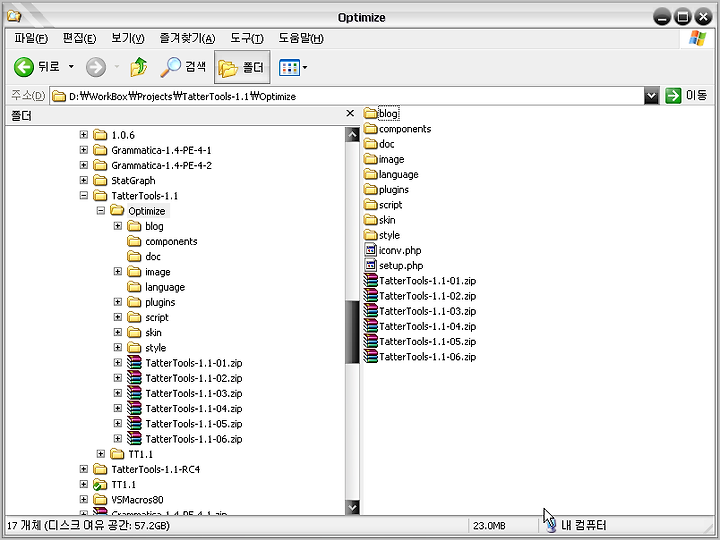Viewport: 720px width, 540px height.
Task: Open the 파일(F) menu
Action: 31,38
